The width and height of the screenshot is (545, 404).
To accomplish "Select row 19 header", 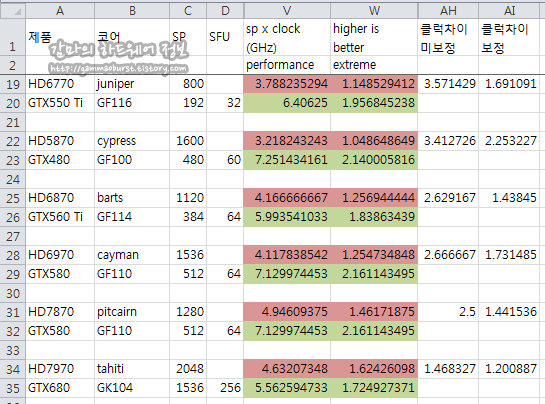I will point(13,84).
